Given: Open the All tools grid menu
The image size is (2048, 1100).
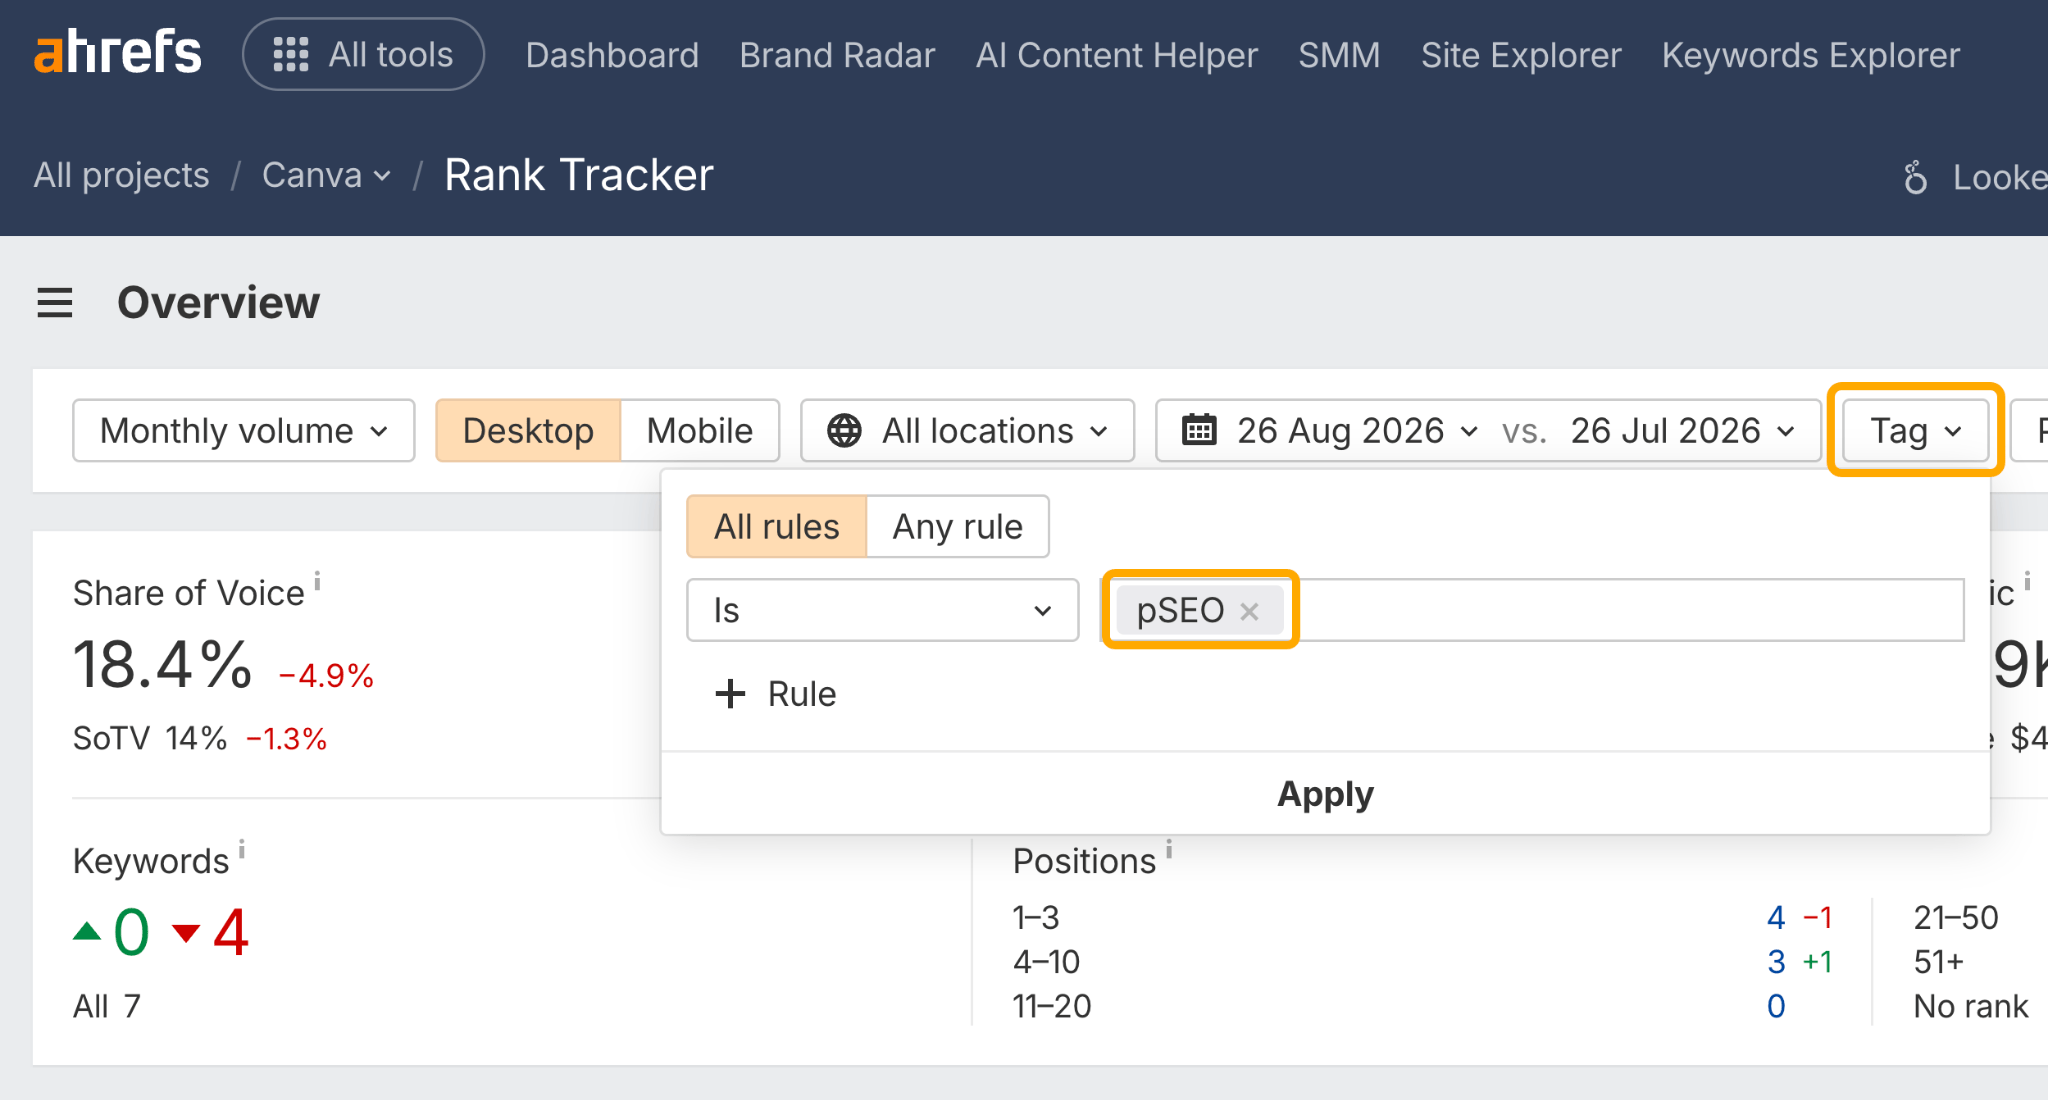Looking at the screenshot, I should [x=363, y=54].
